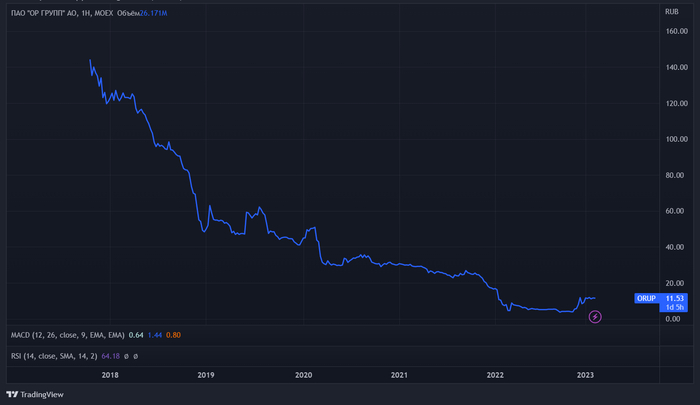Click the 1d 5h countdown label
Image resolution: width=700 pixels, height=405 pixels.
pos(675,307)
